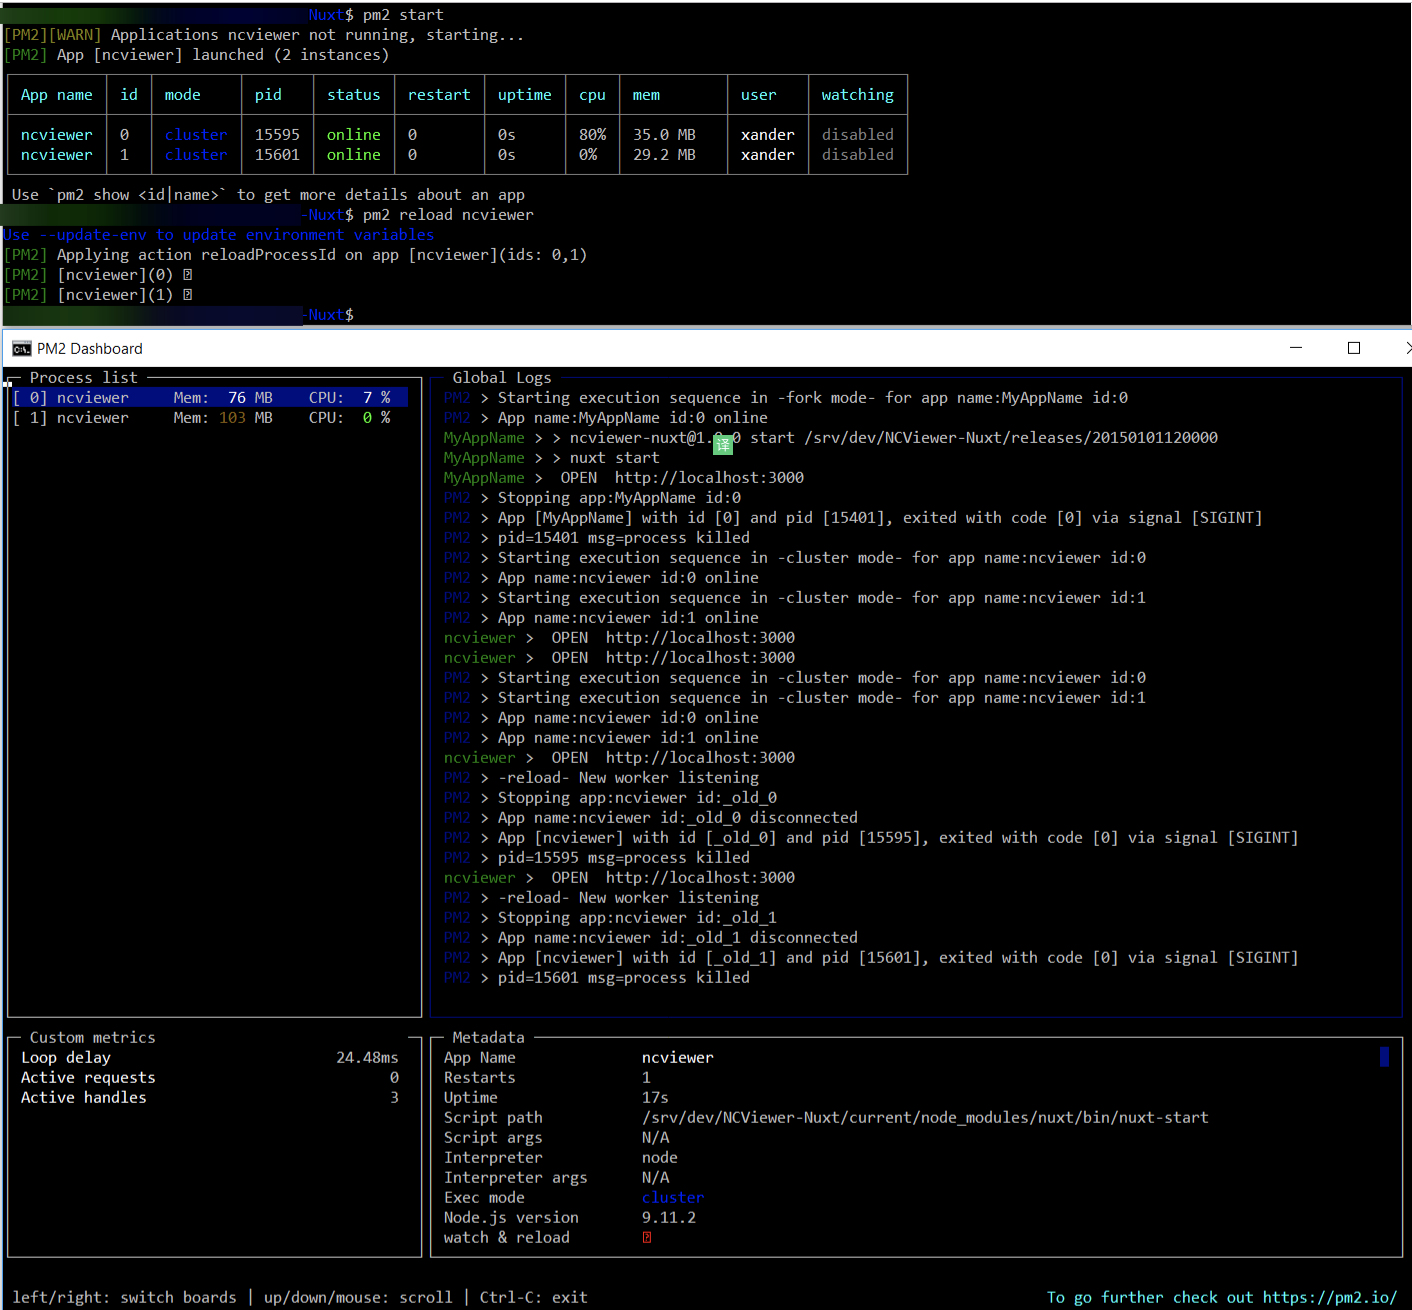This screenshot has width=1412, height=1310.
Task: Click the 'Ctrl-C: exit' hint
Action: coord(534,1298)
